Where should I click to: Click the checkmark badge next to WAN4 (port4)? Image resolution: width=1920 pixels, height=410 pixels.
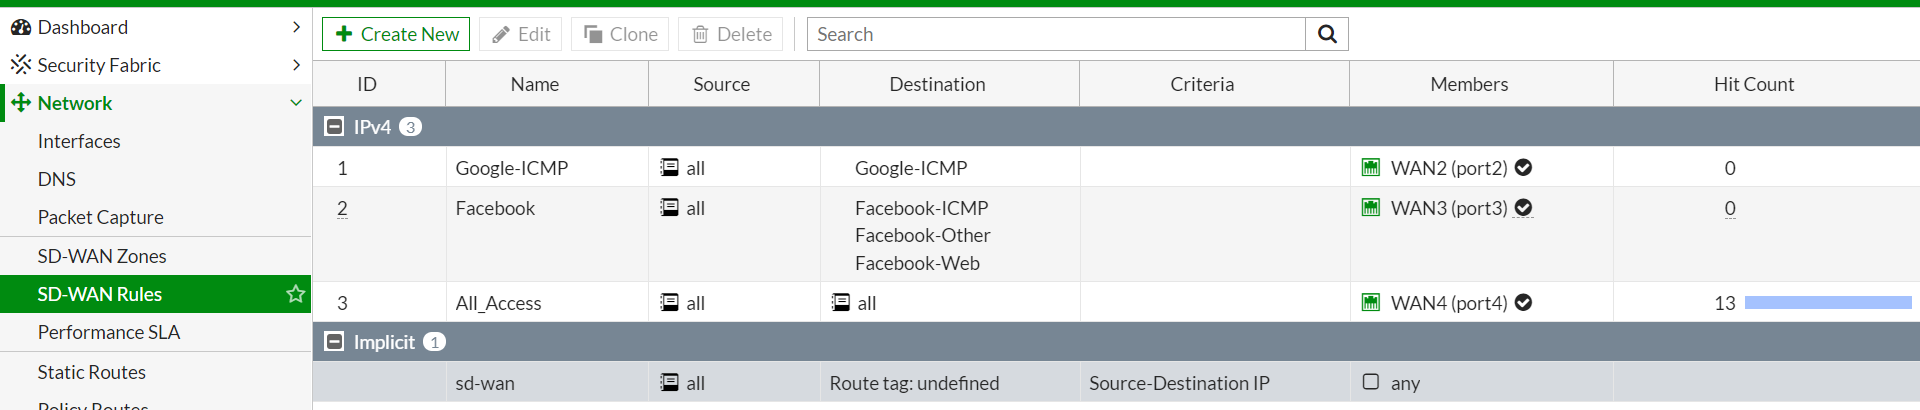[1523, 302]
